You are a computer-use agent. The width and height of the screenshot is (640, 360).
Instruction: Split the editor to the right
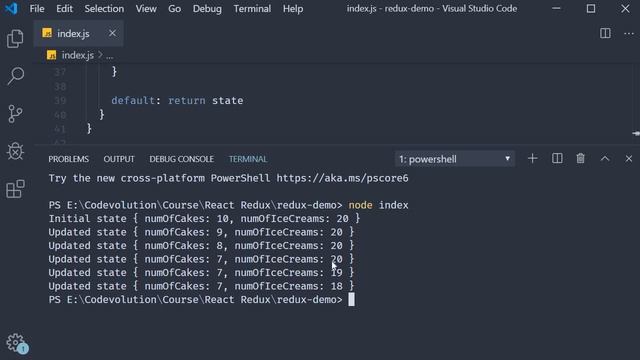point(605,33)
